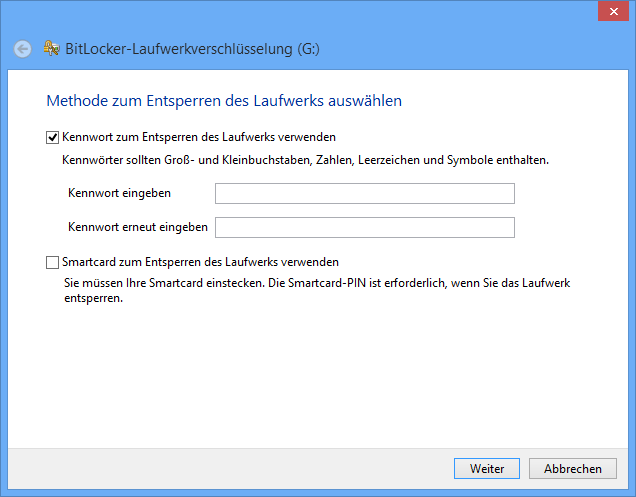Click label 'Kennwort zum Entsperren des Laufwerks verwenden'

(x=199, y=137)
